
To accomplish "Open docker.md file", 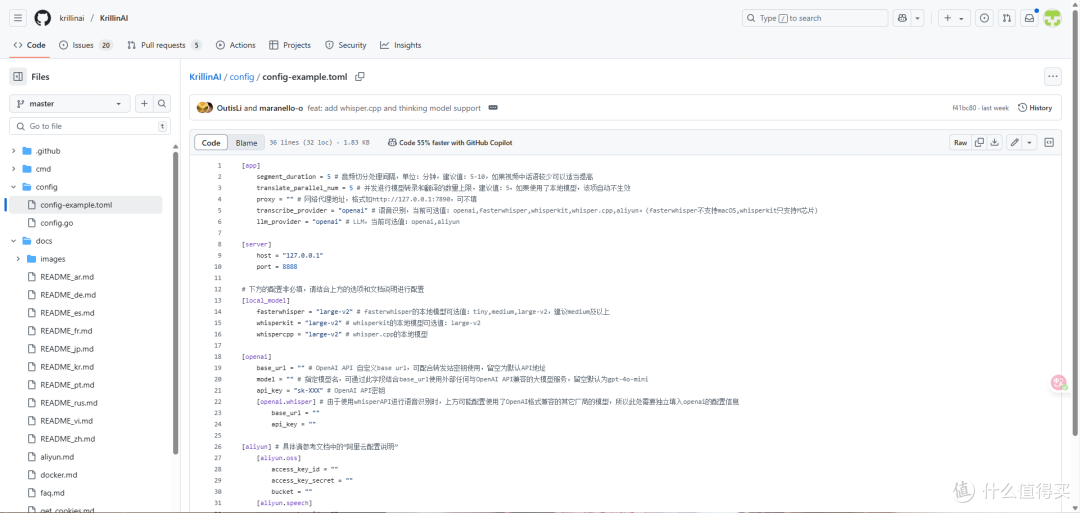I will point(59,475).
